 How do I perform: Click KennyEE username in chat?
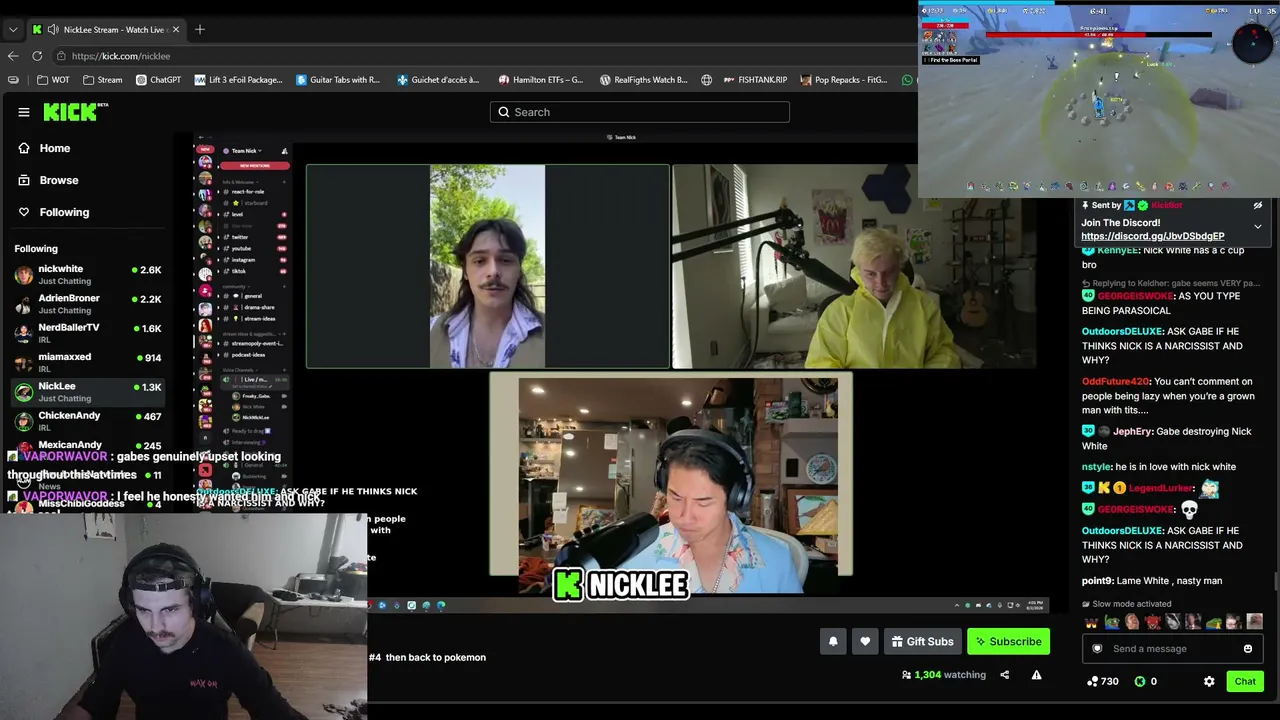1117,251
